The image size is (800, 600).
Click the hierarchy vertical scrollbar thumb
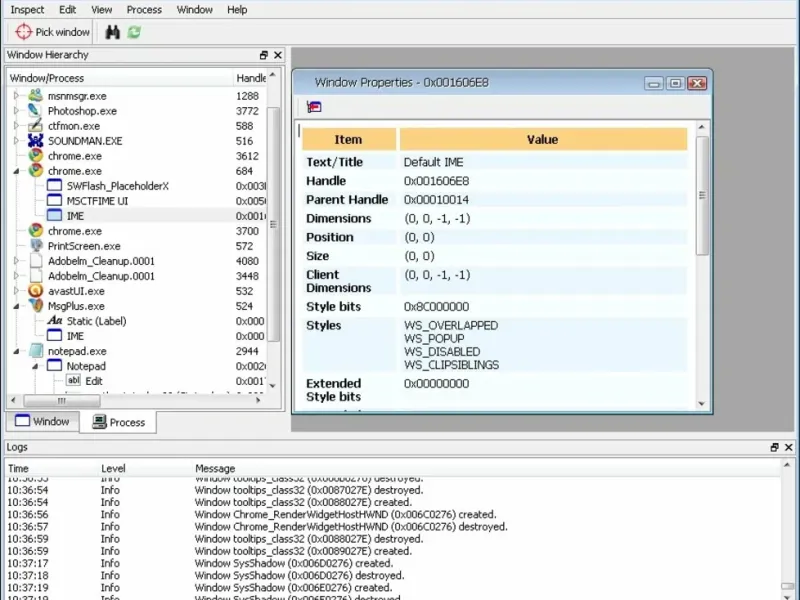273,223
